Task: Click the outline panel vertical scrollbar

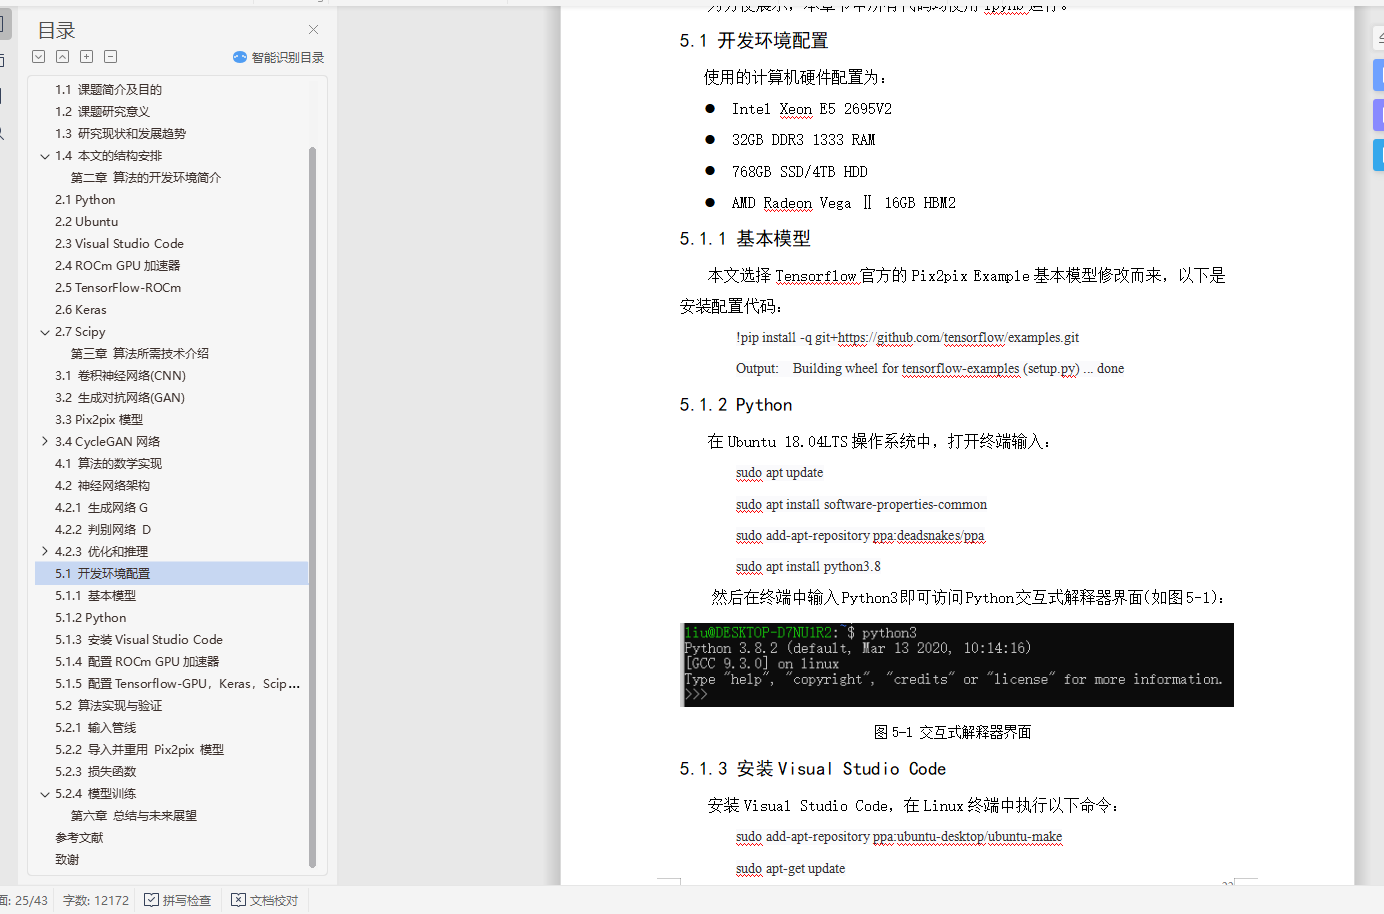Action: coord(312,507)
